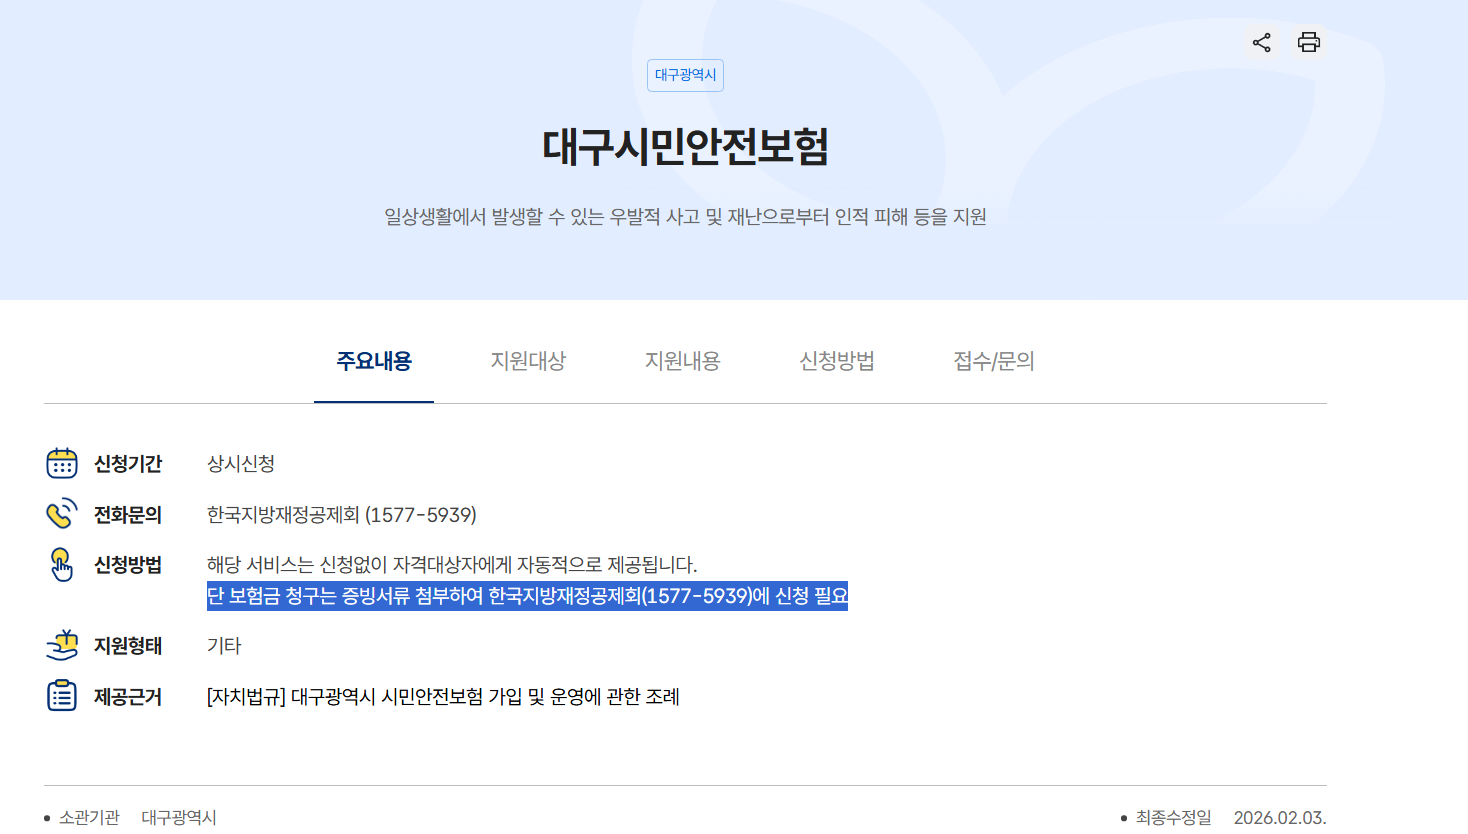Switch to the 지원내용 tab
1468x834 pixels.
tap(681, 362)
